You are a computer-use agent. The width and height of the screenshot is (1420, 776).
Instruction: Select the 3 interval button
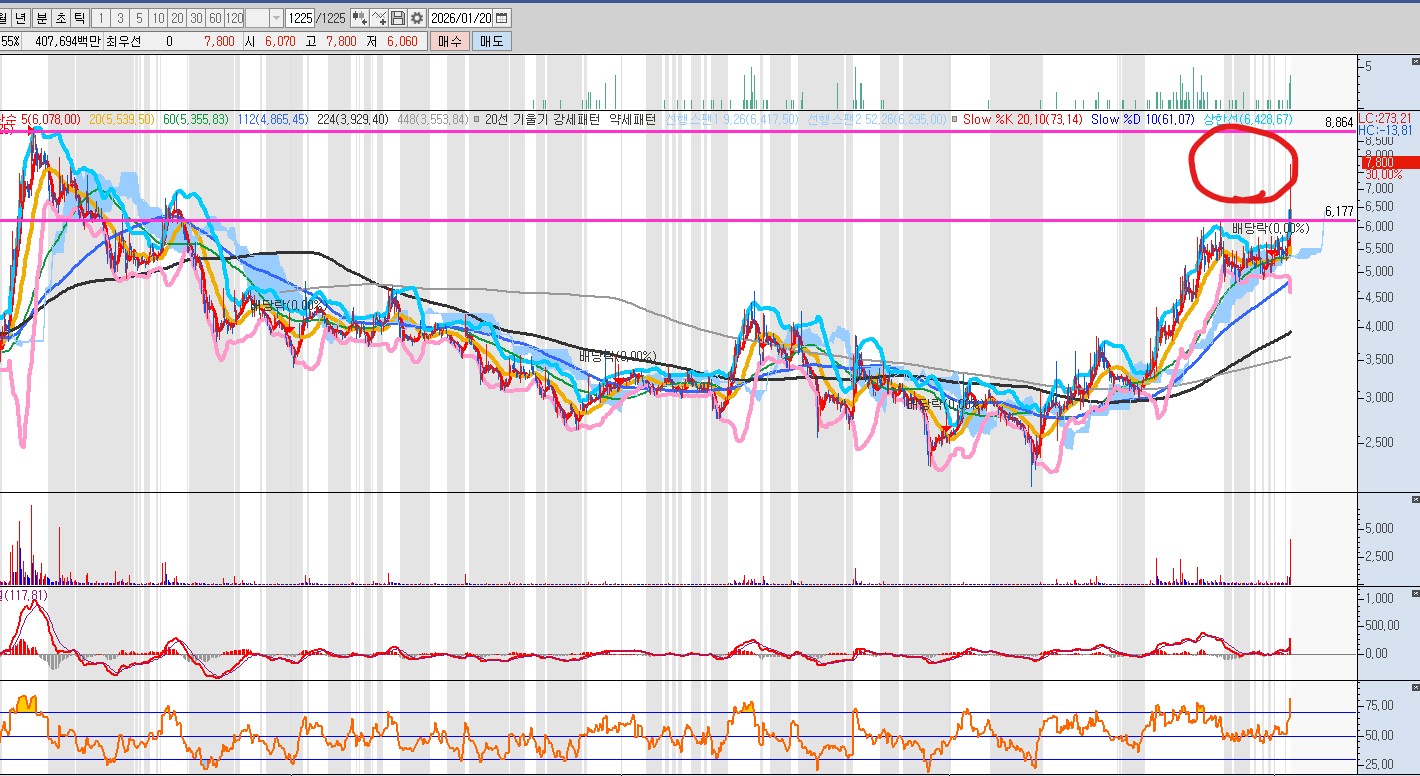point(121,18)
